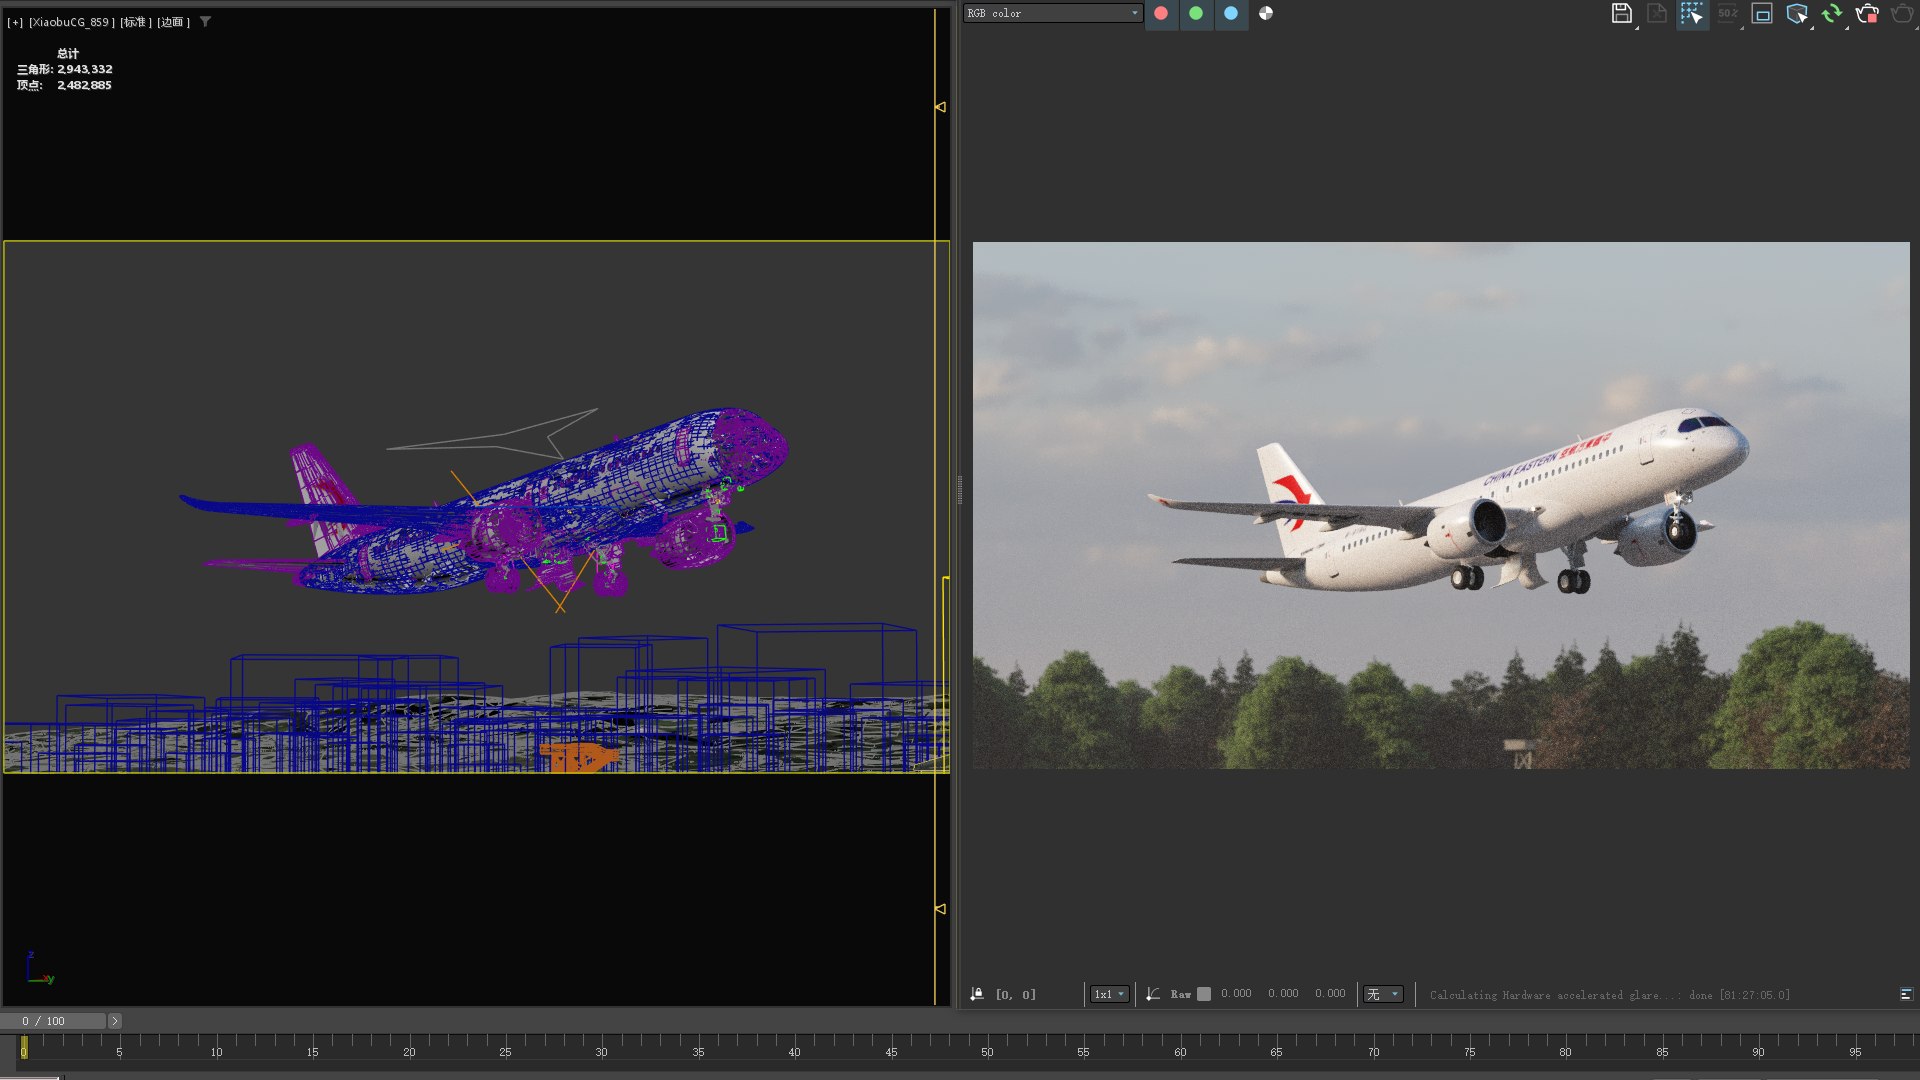Click the axis gizmo in viewport corner

click(x=39, y=968)
